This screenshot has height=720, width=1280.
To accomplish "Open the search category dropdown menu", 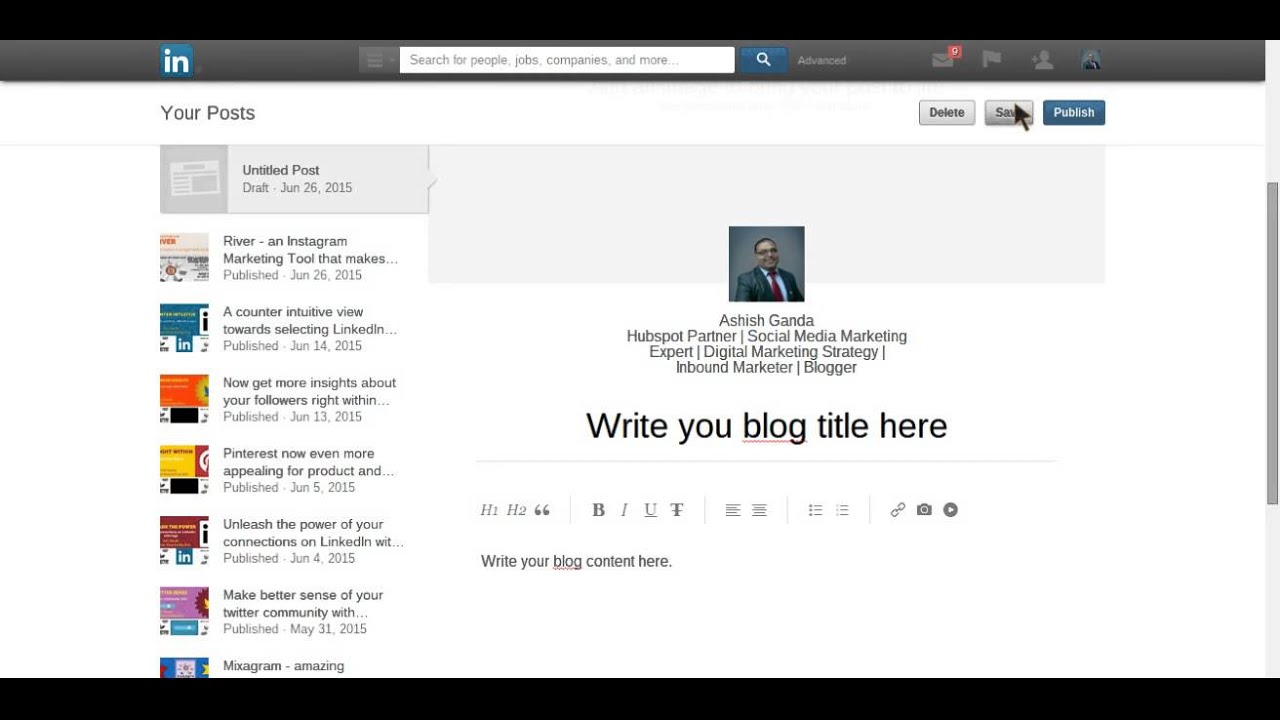I will pos(379,60).
